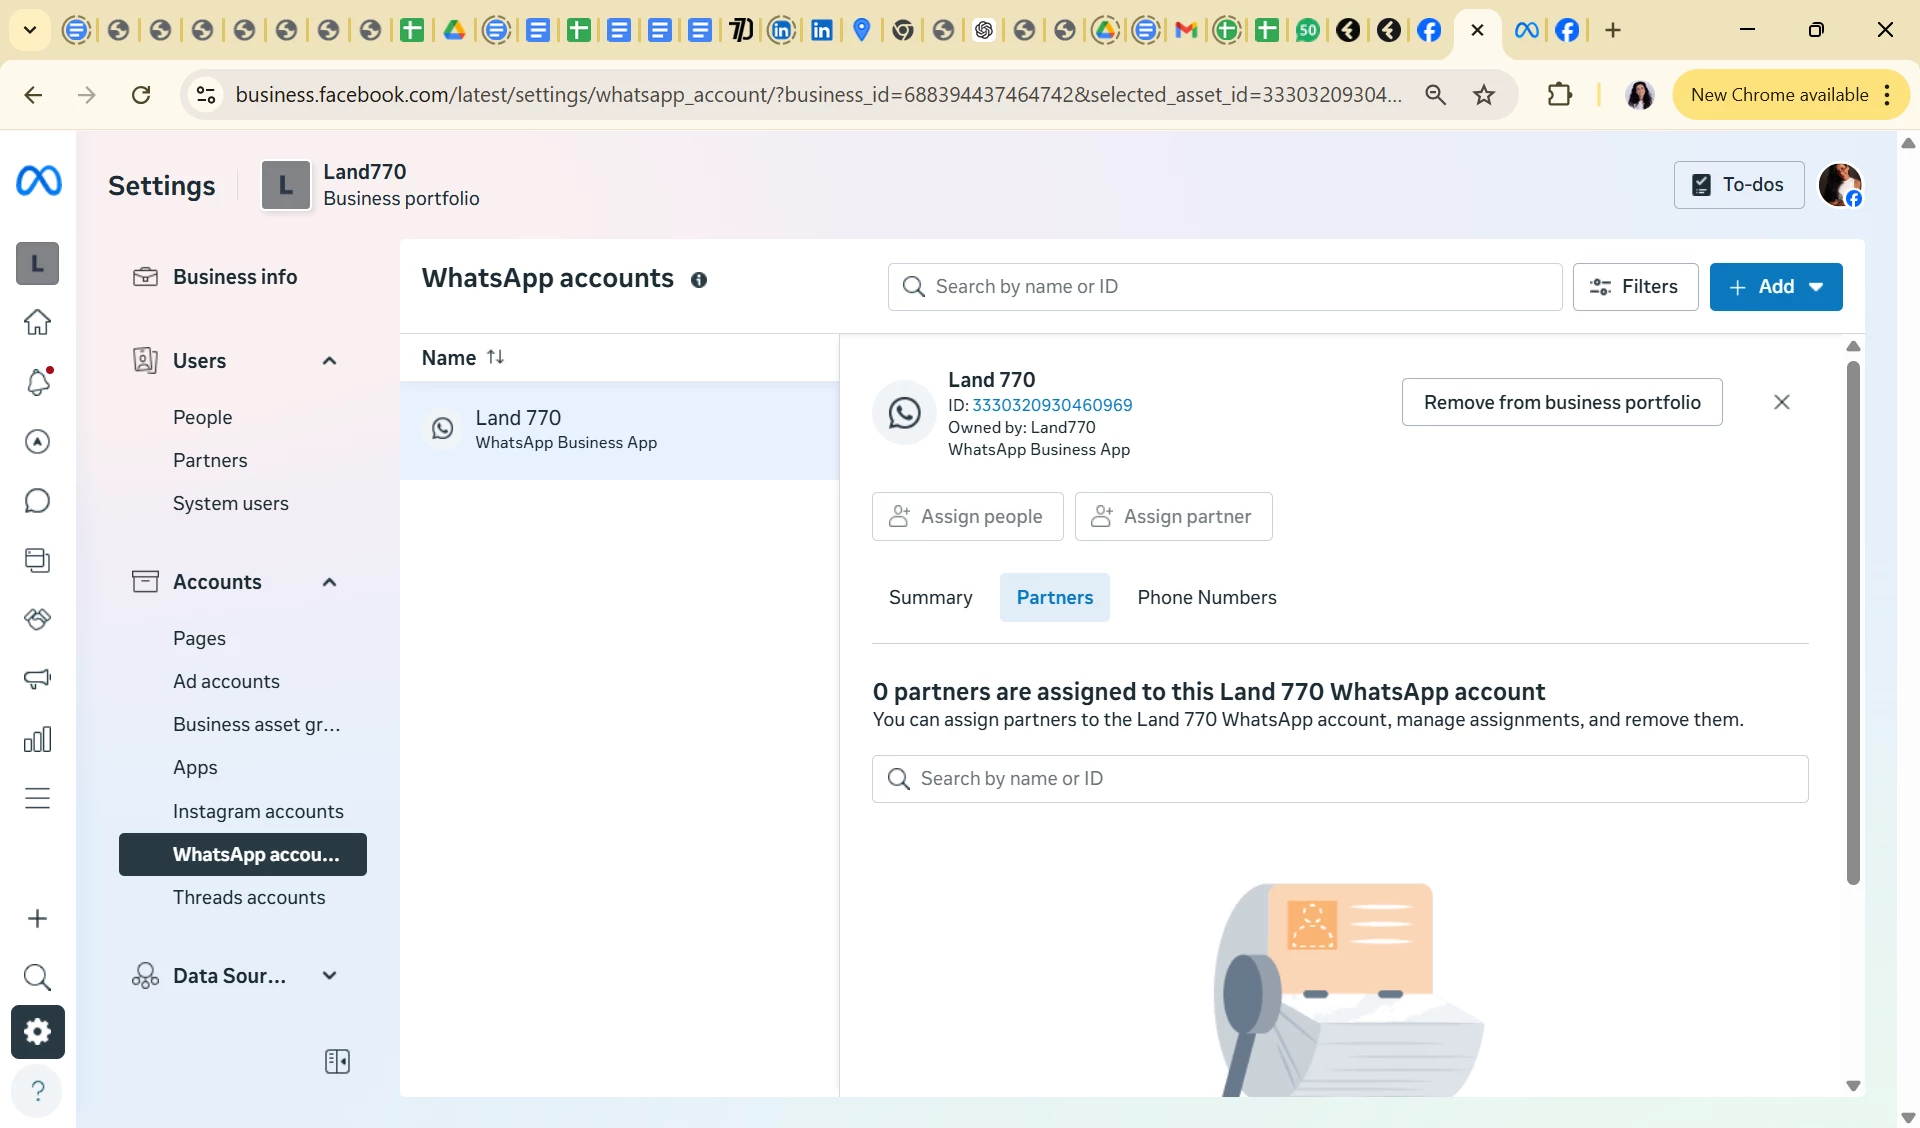
Task: Open notifications bell icon
Action: tap(37, 382)
